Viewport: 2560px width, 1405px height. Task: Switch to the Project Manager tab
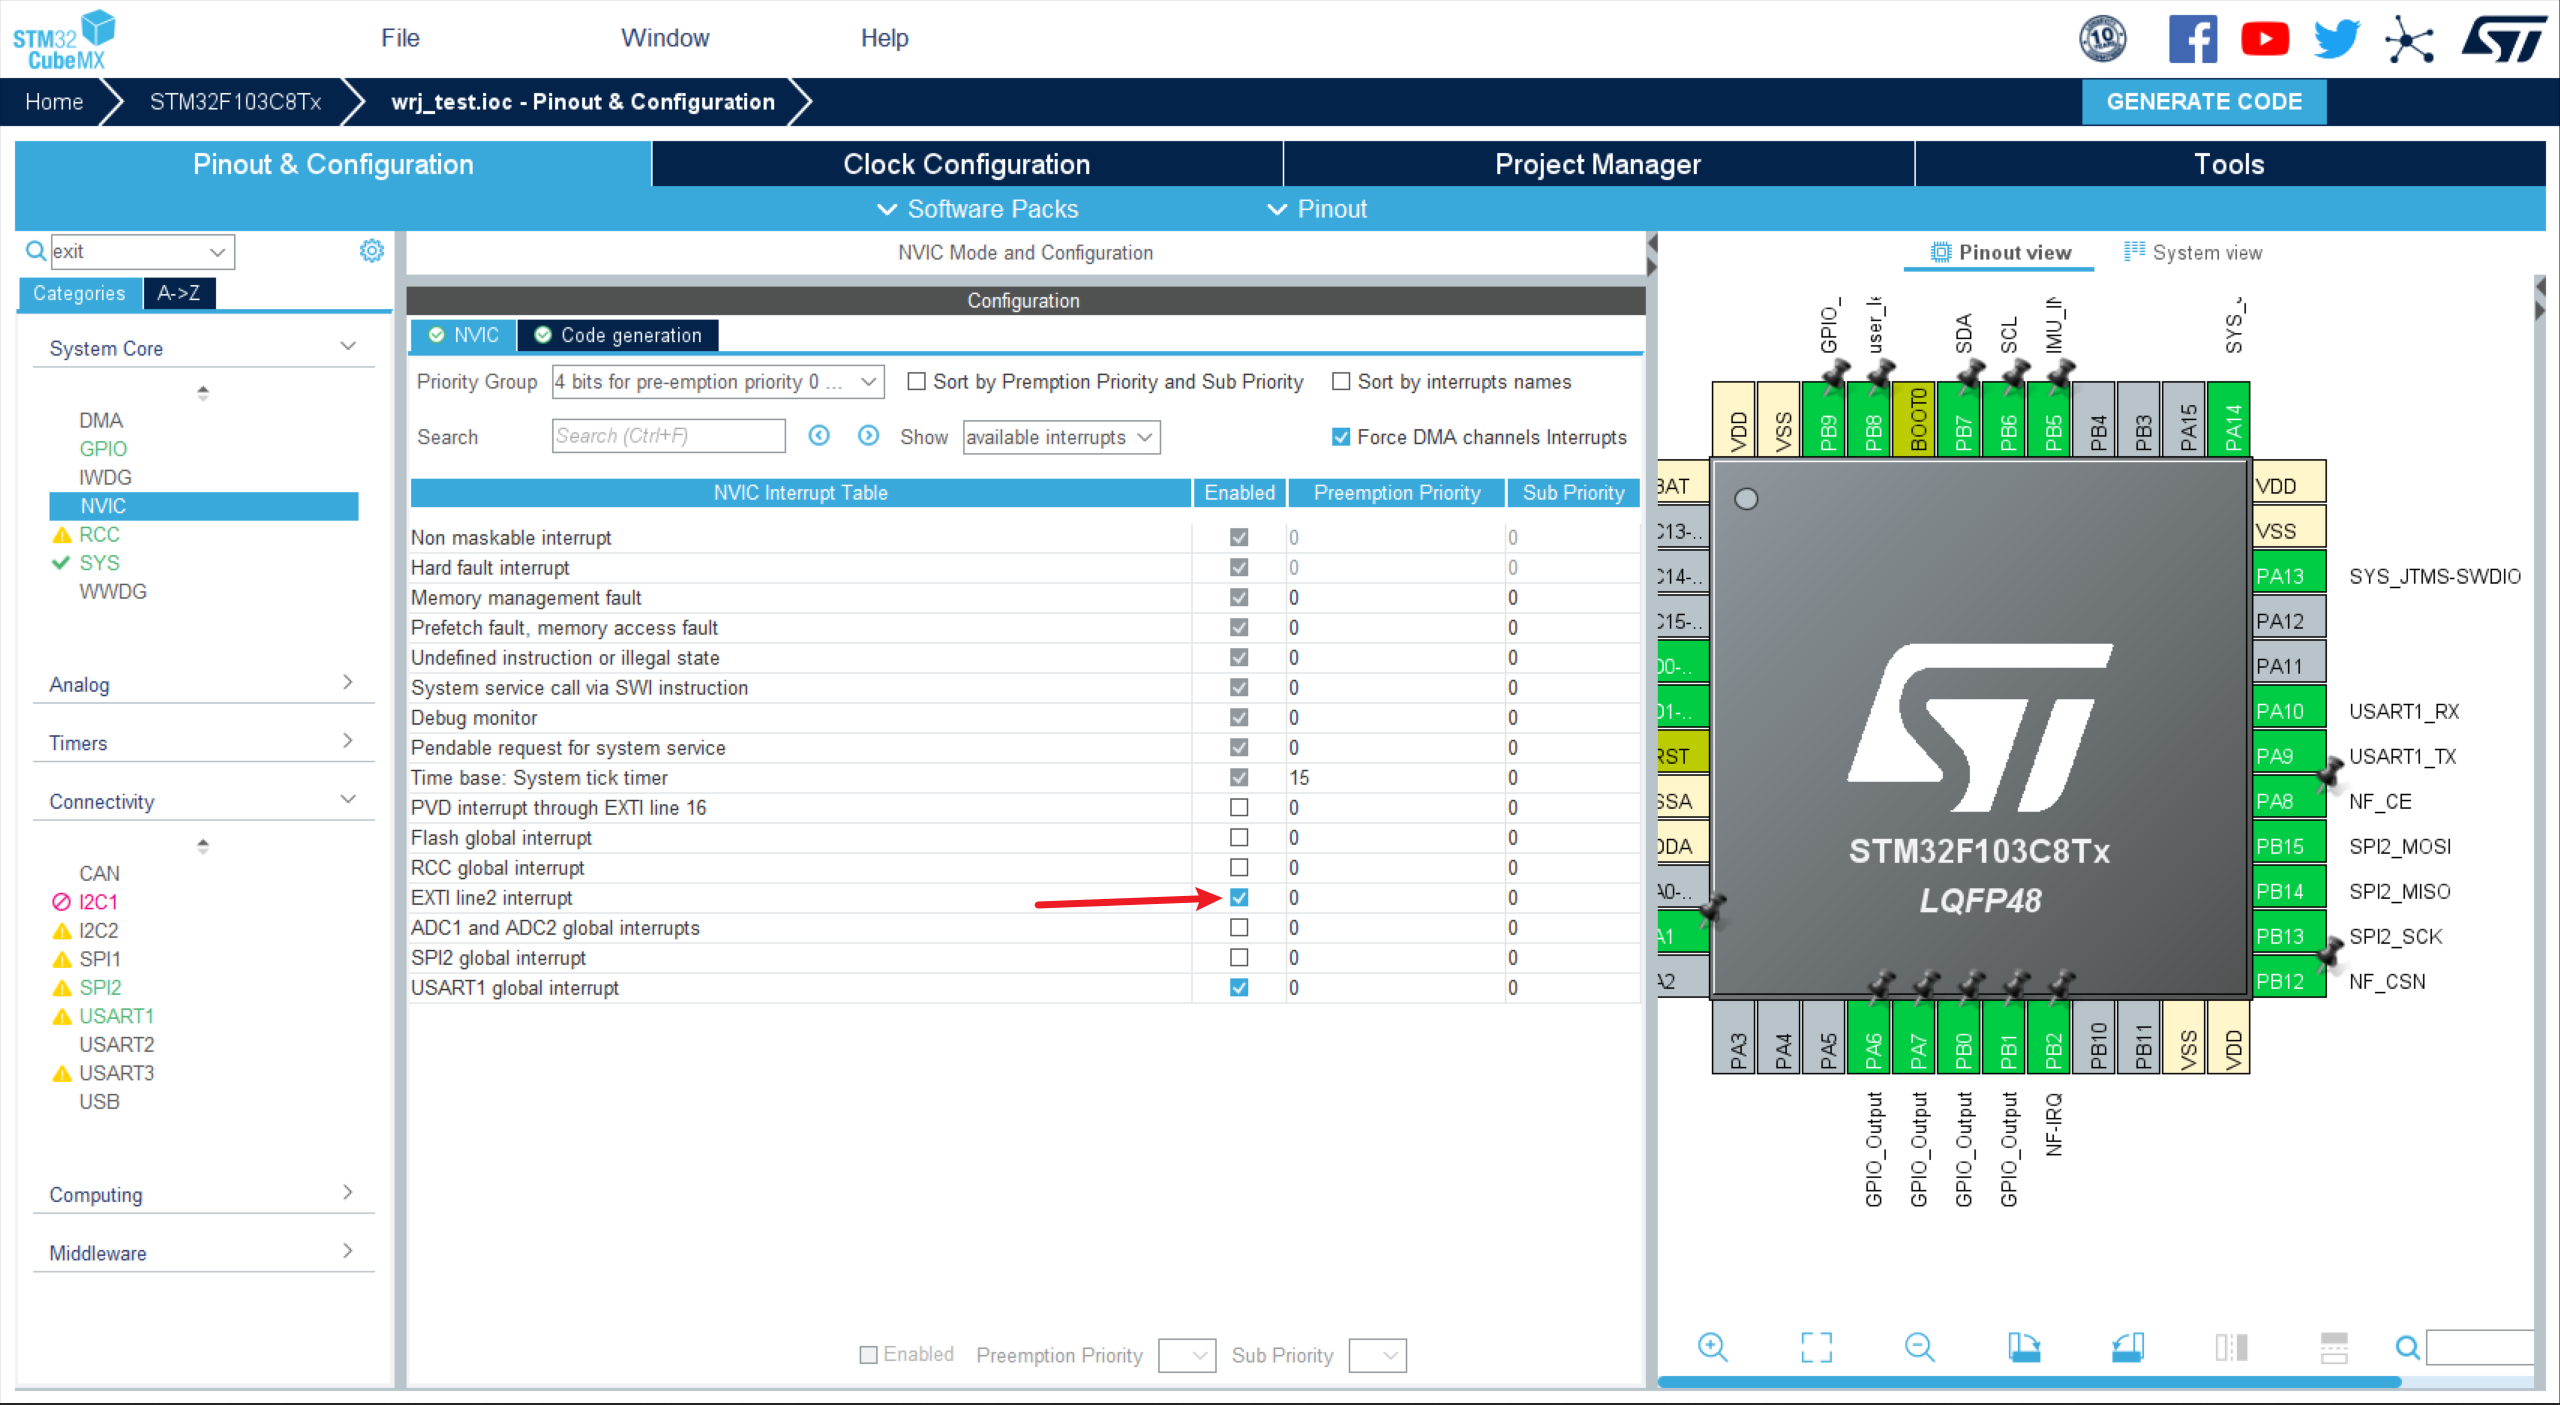[x=1597, y=163]
